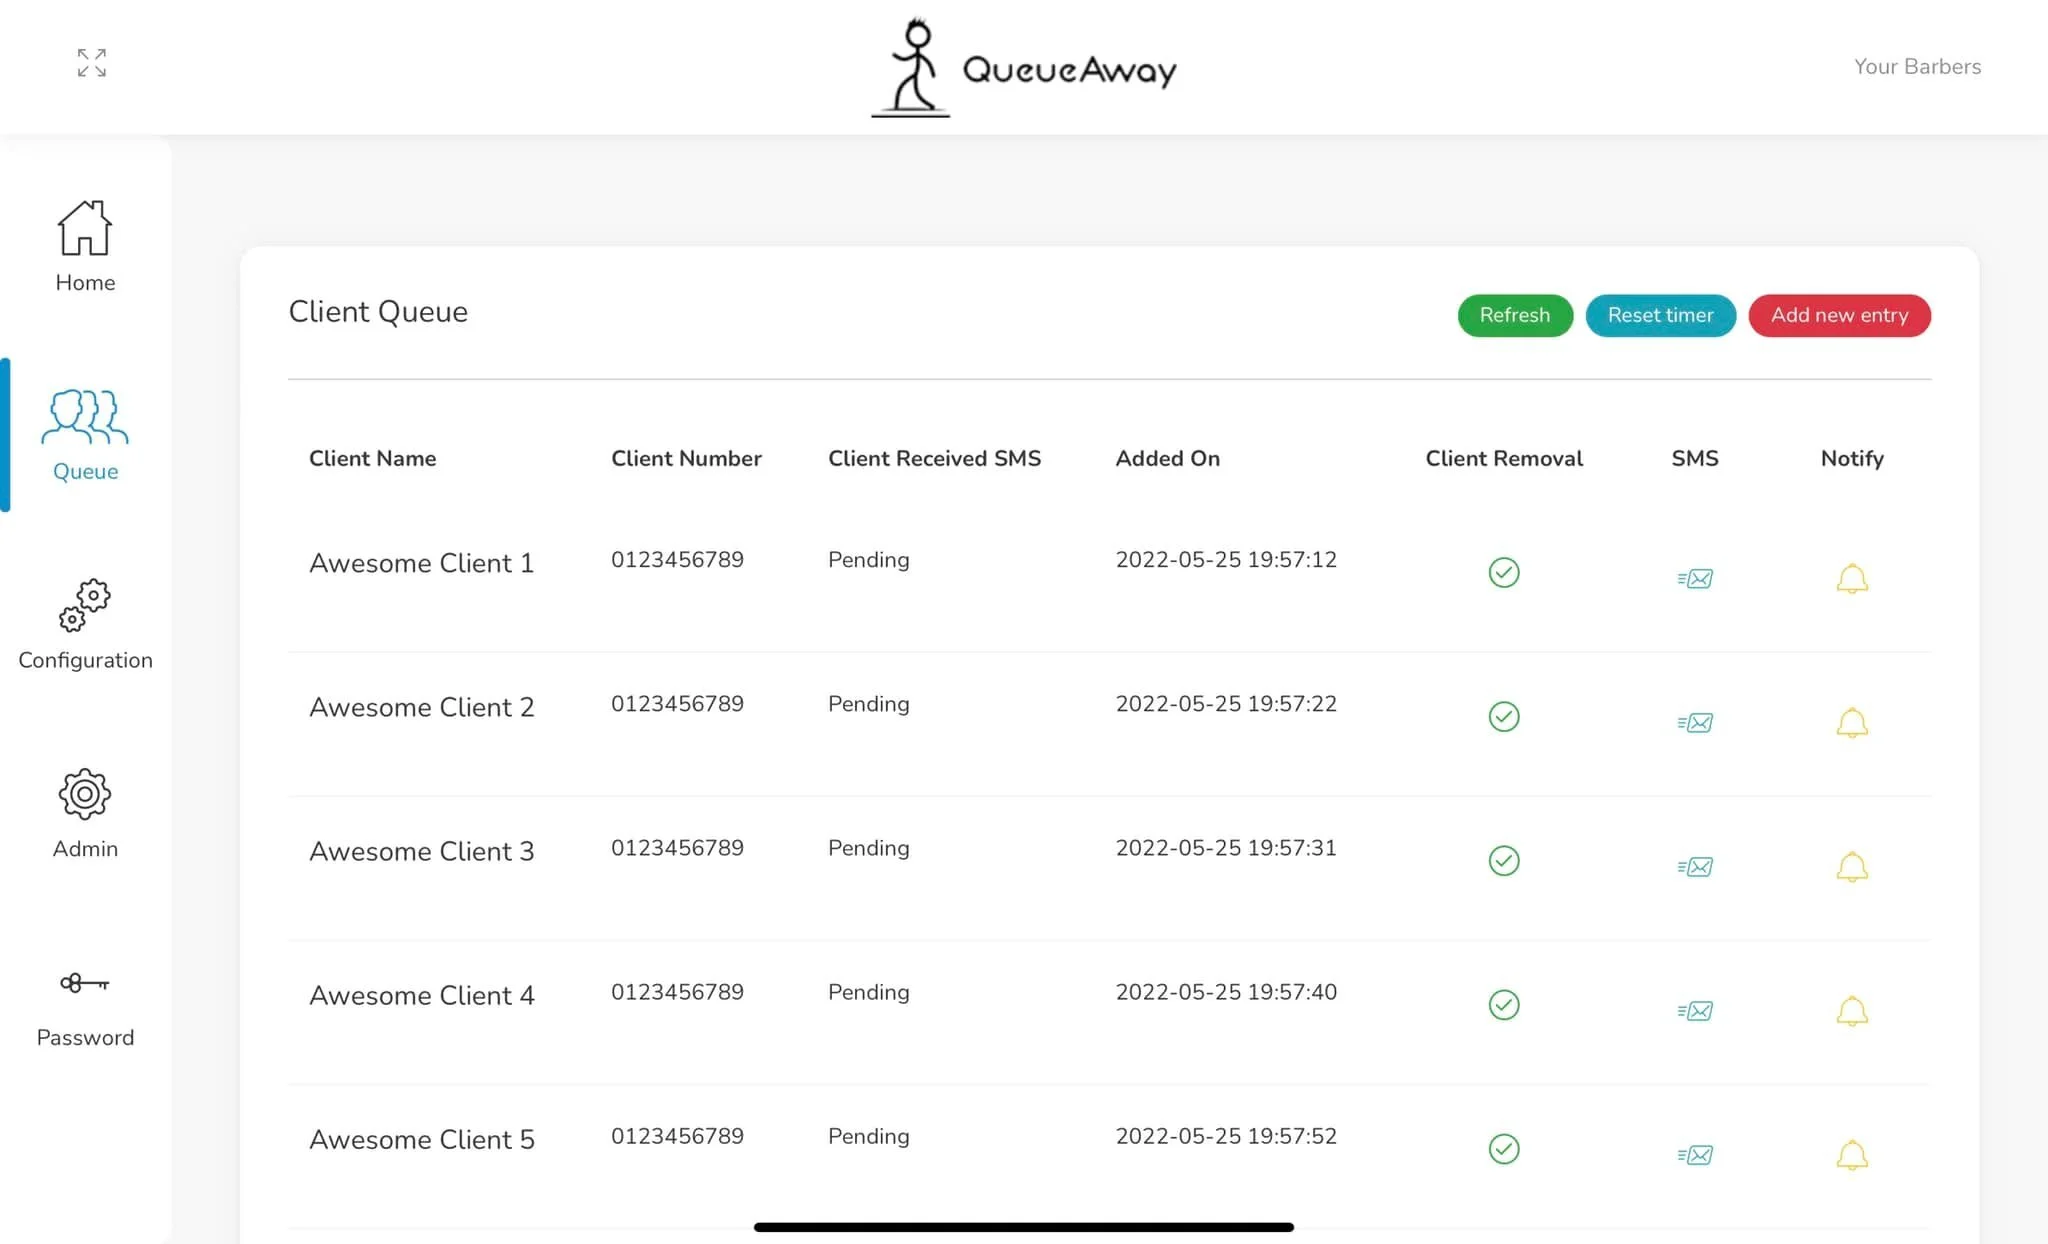Notify Awesome Client 2 with bell icon
Screen dimensions: 2048x1244
pos(1852,722)
